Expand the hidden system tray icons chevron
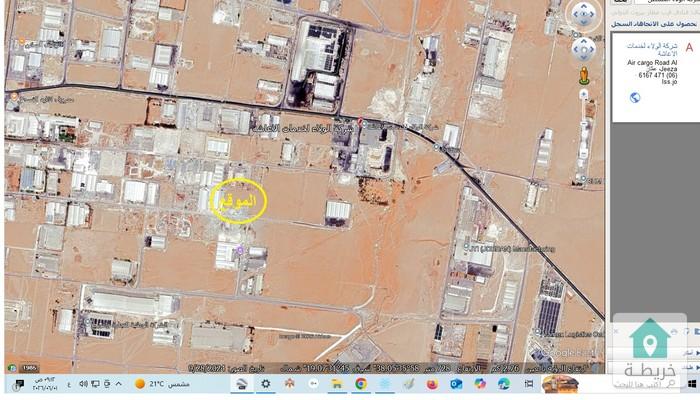 [118, 384]
